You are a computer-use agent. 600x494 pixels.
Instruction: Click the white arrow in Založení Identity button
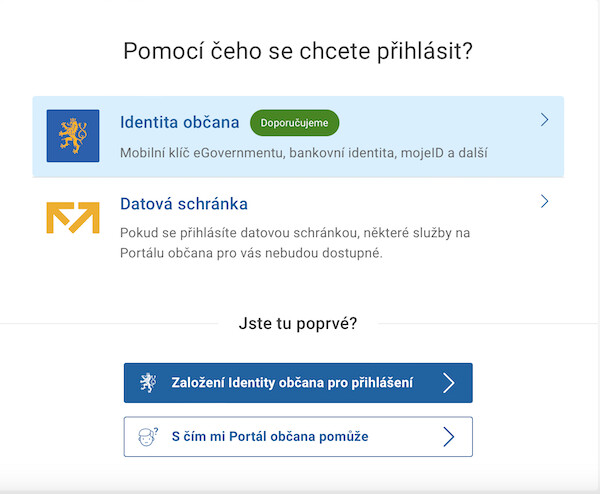pyautogui.click(x=448, y=383)
